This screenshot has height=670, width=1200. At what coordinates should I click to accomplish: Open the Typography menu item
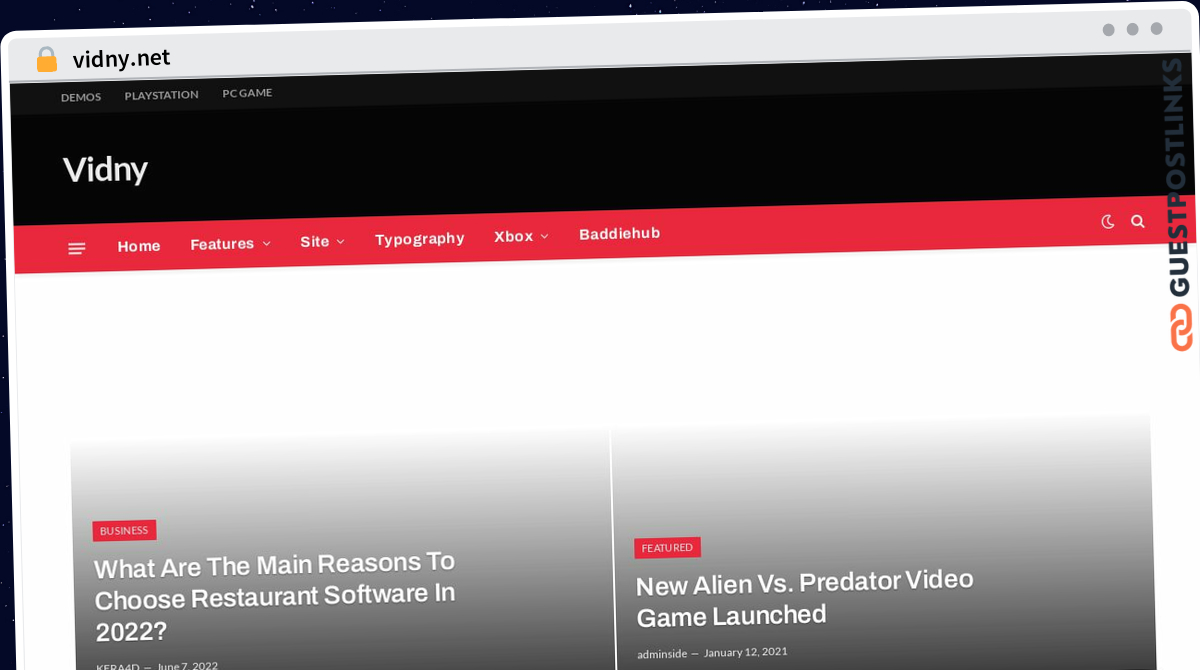tap(420, 239)
